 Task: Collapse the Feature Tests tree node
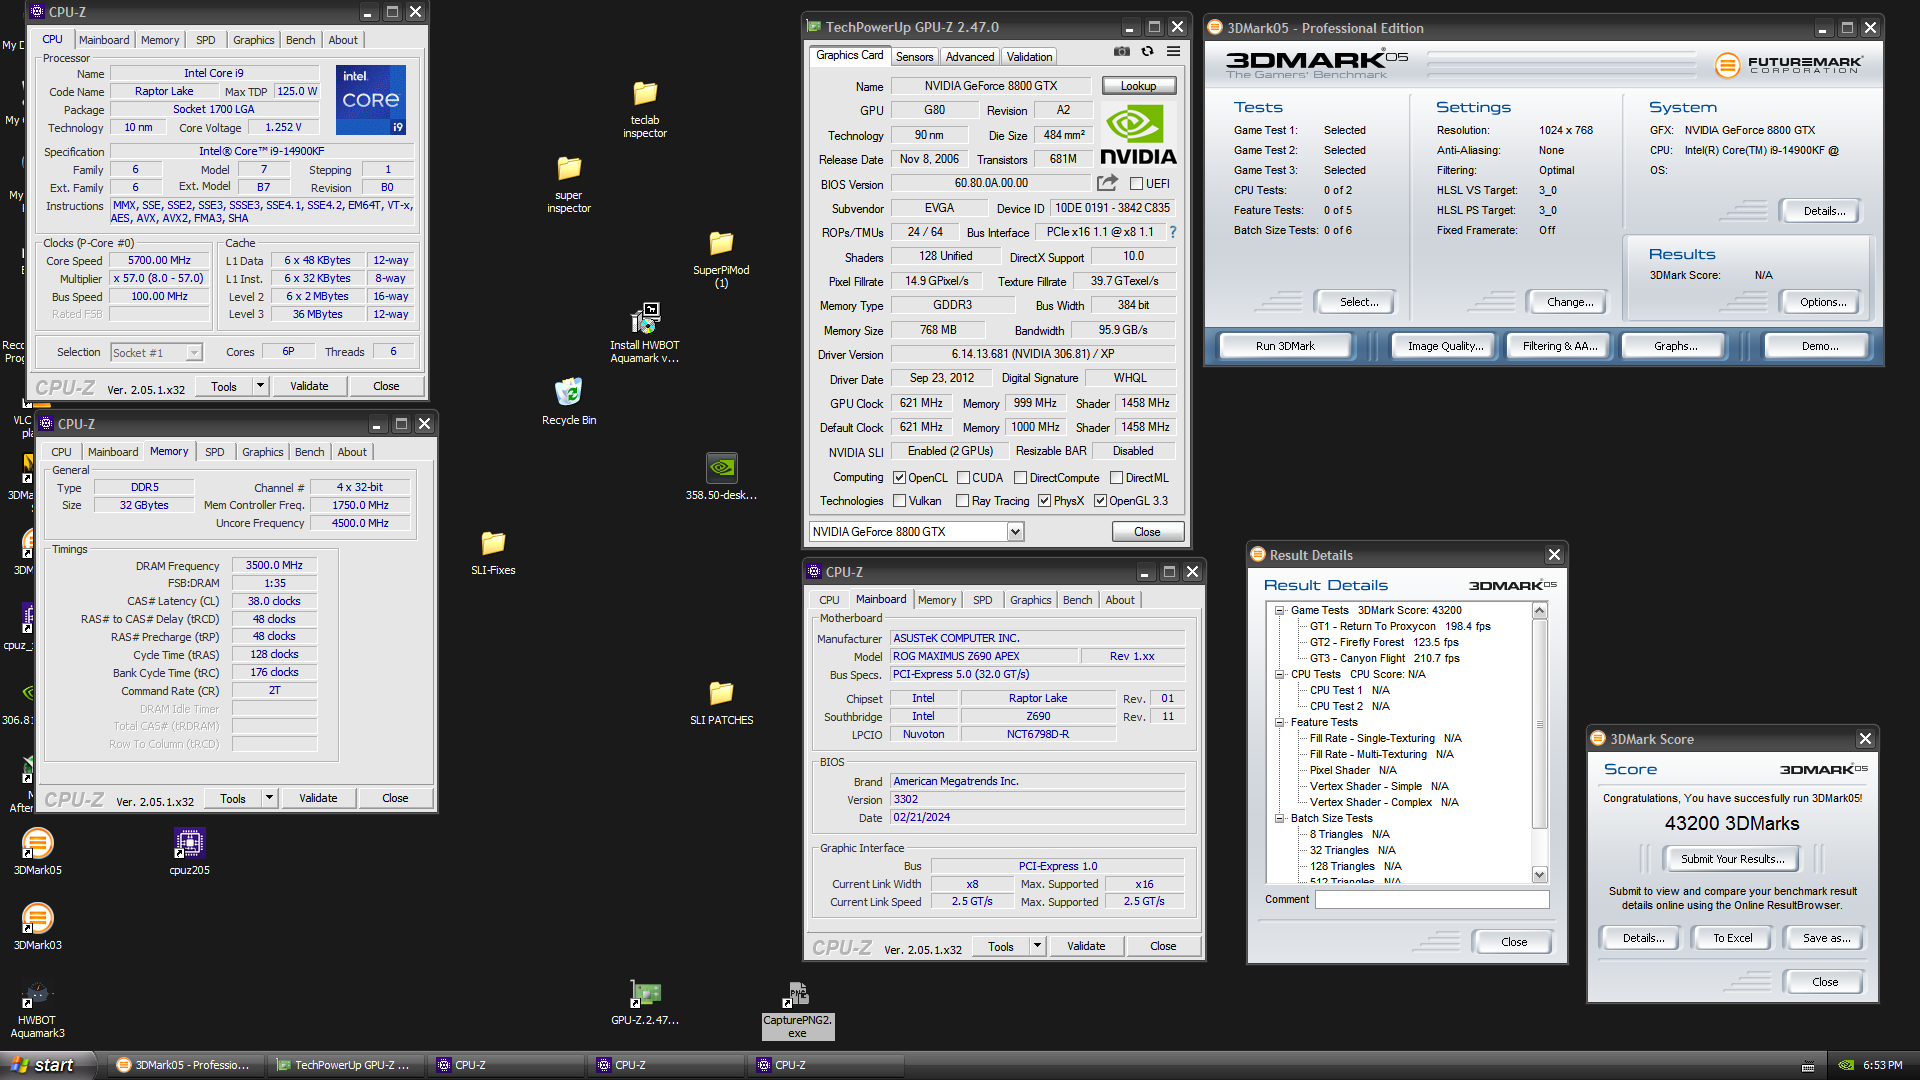click(x=1279, y=722)
